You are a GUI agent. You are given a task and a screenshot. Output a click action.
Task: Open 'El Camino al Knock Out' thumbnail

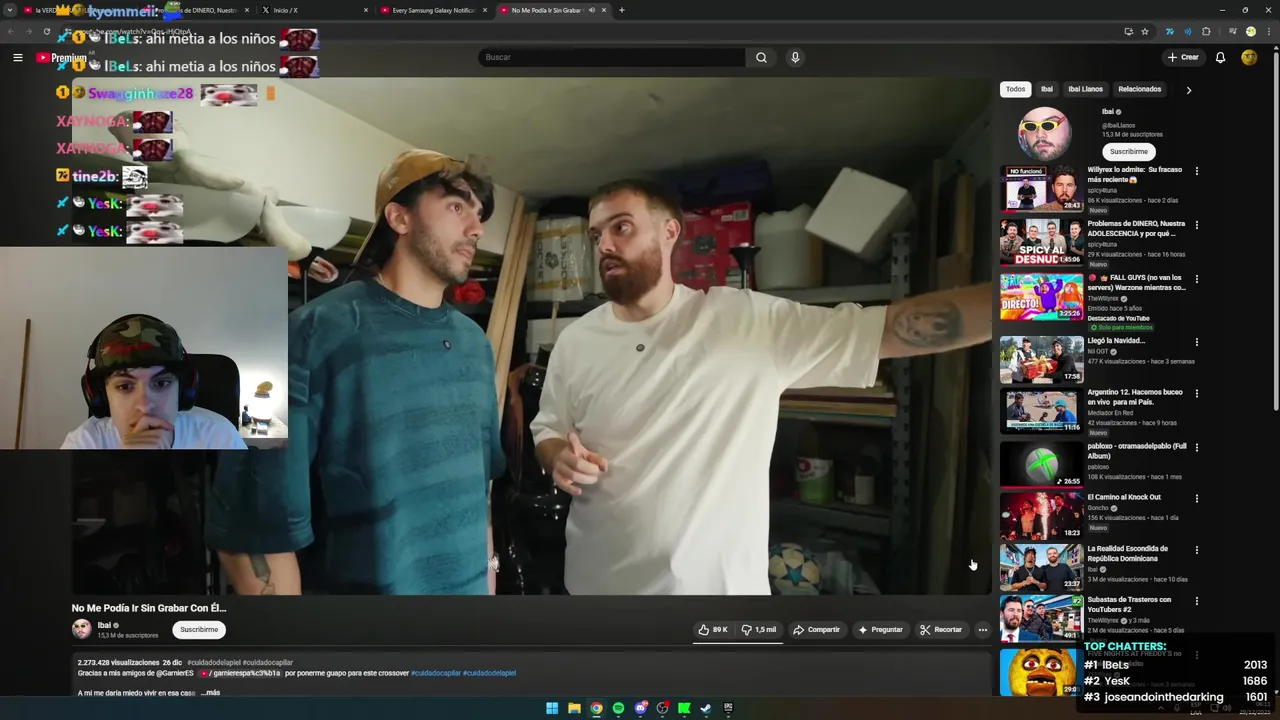click(x=1041, y=515)
